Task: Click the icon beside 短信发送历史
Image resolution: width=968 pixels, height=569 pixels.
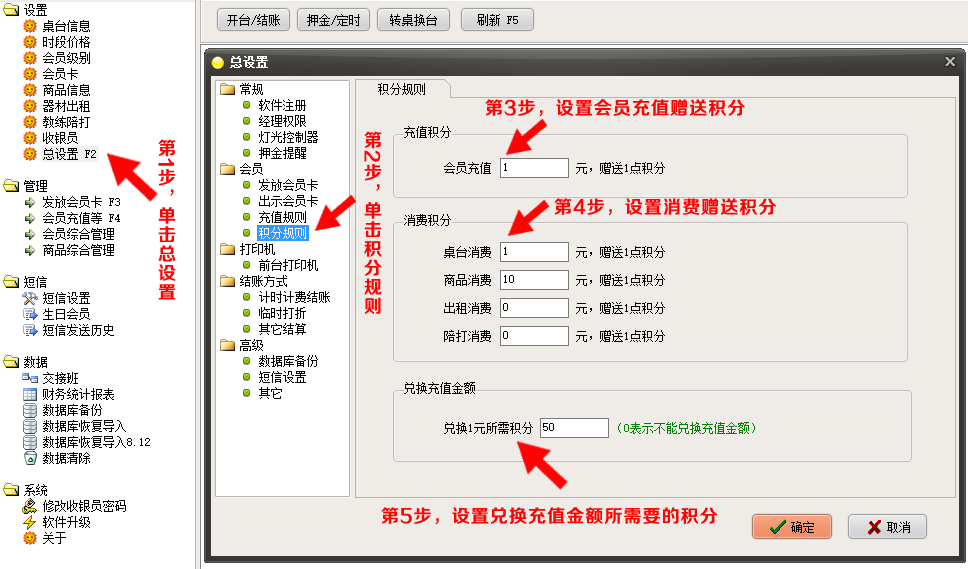Action: 30,331
